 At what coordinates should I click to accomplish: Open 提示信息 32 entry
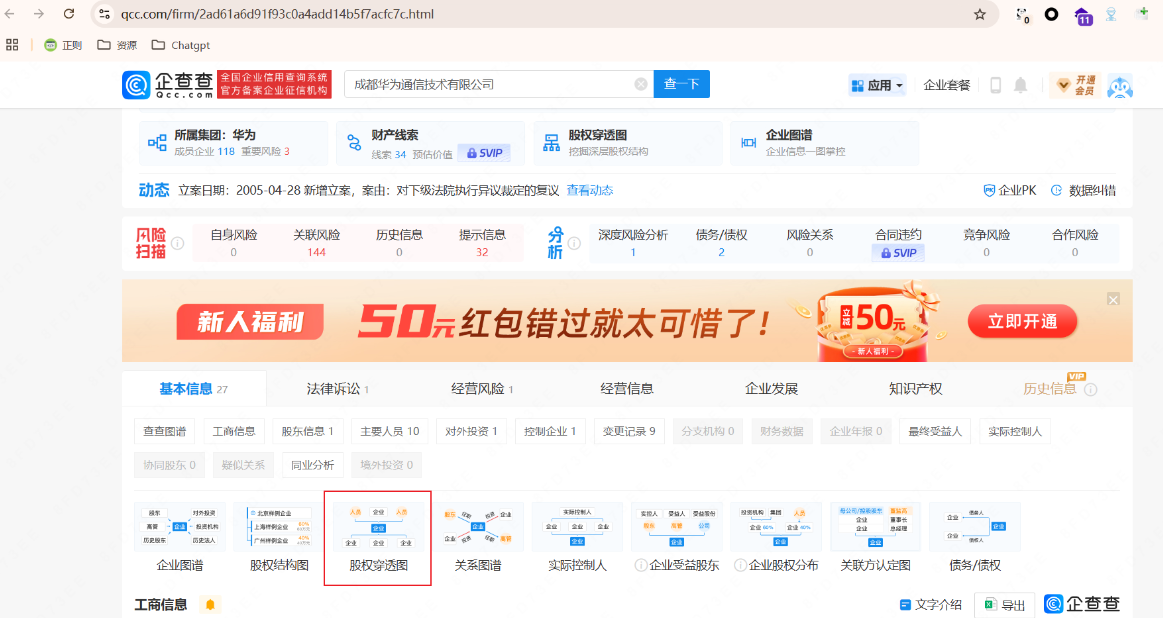tap(482, 243)
